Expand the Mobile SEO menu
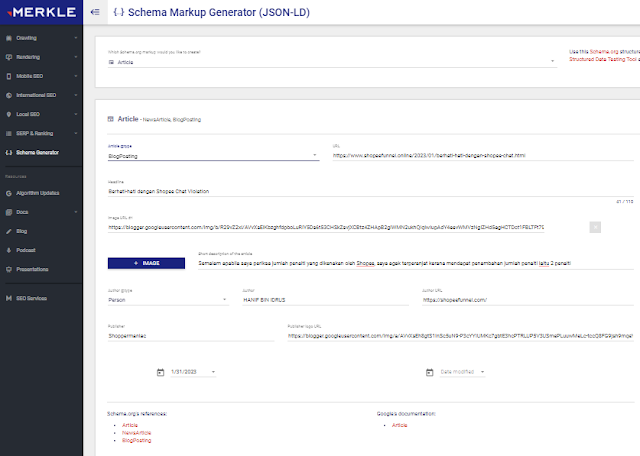 tap(76, 76)
